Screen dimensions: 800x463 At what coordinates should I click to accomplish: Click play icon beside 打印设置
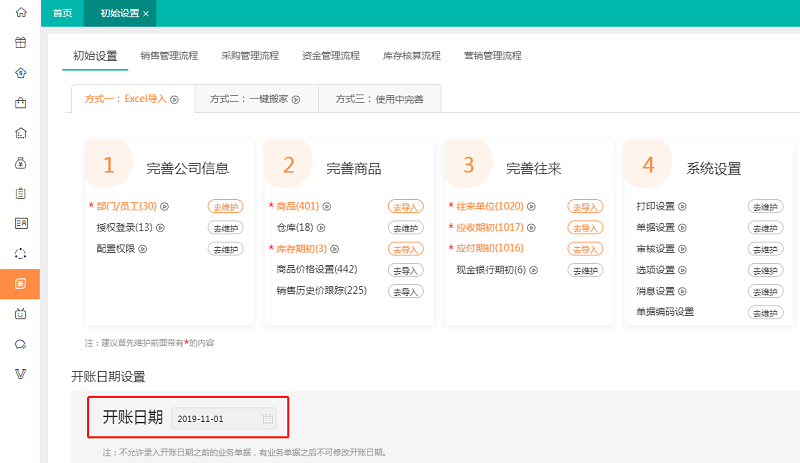coord(683,207)
